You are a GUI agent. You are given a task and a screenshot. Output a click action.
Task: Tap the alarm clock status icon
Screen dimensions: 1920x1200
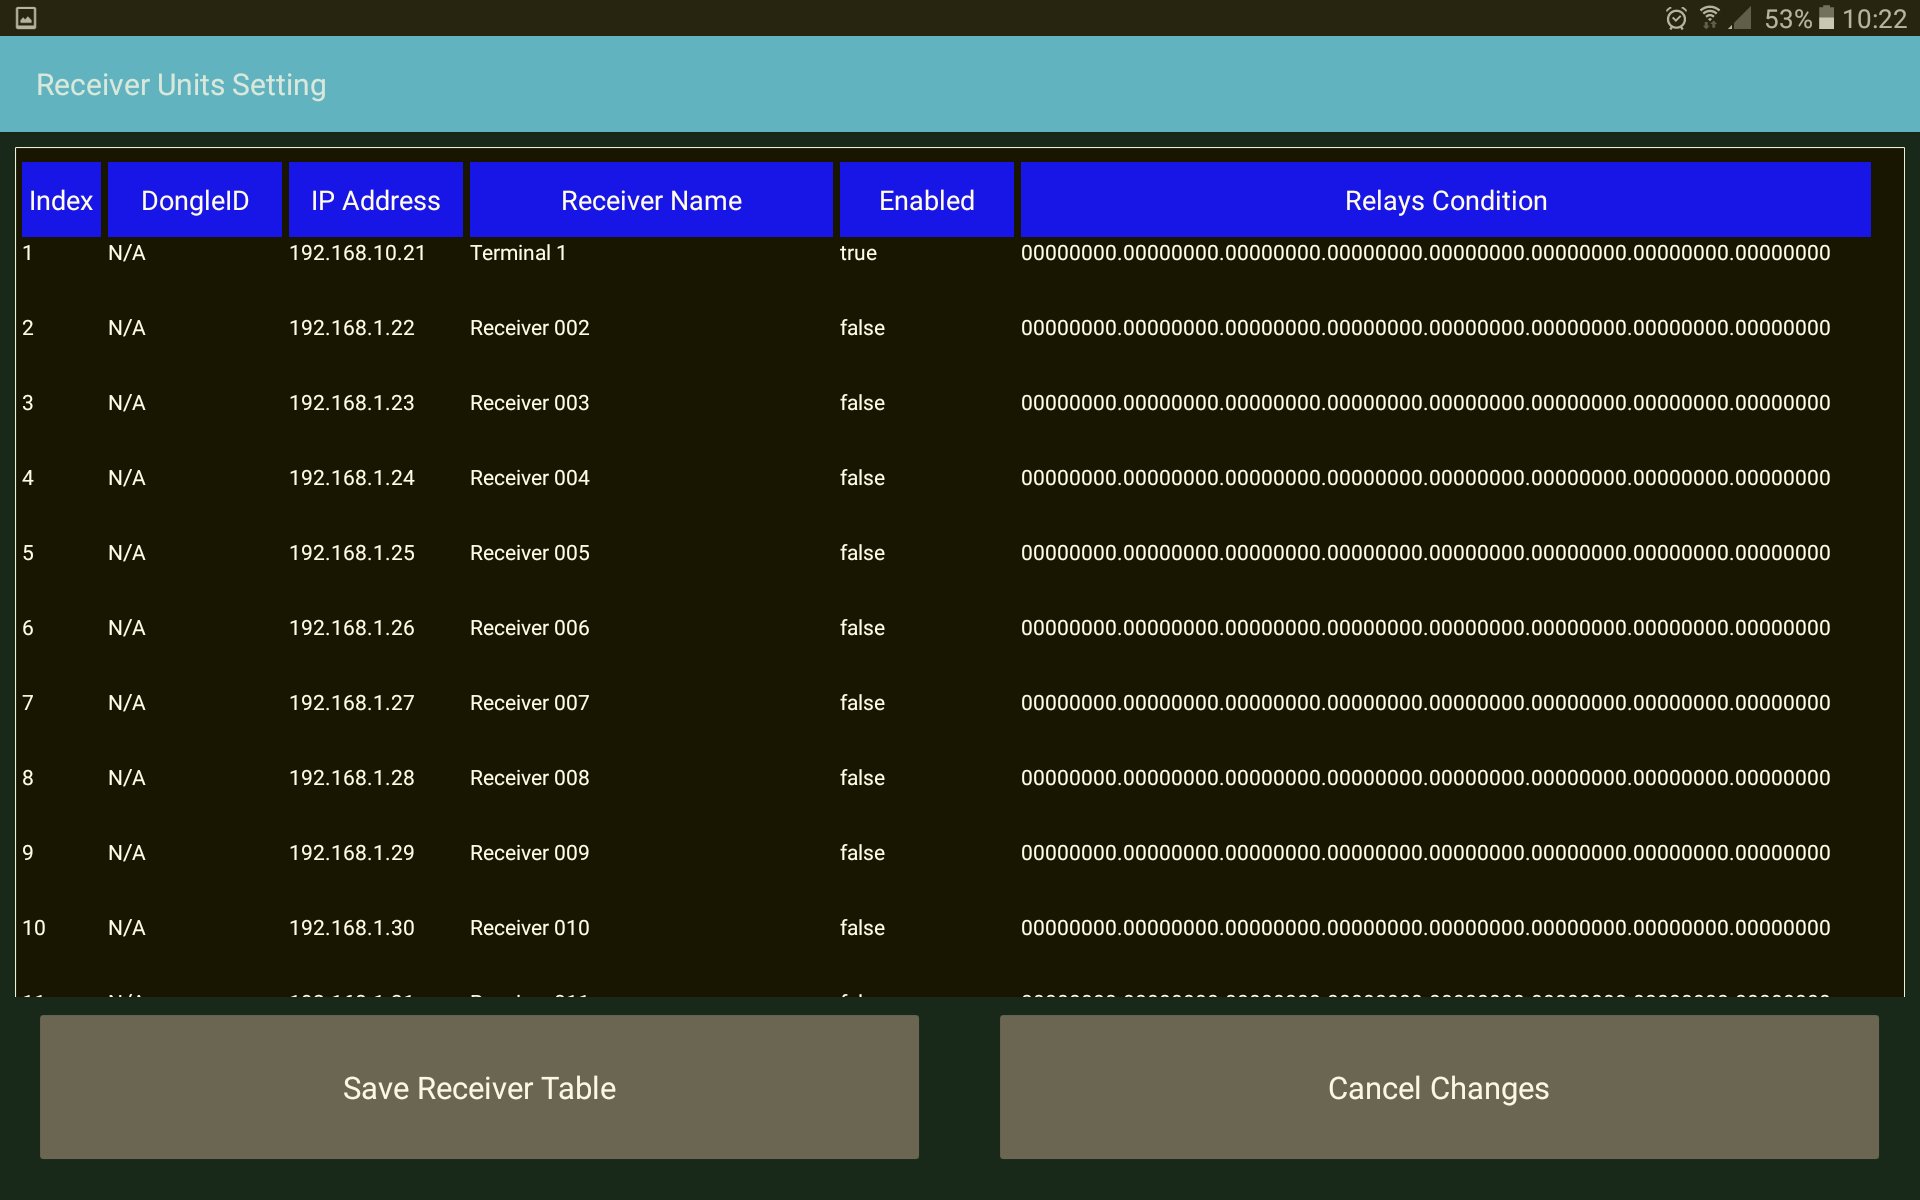point(1676,18)
